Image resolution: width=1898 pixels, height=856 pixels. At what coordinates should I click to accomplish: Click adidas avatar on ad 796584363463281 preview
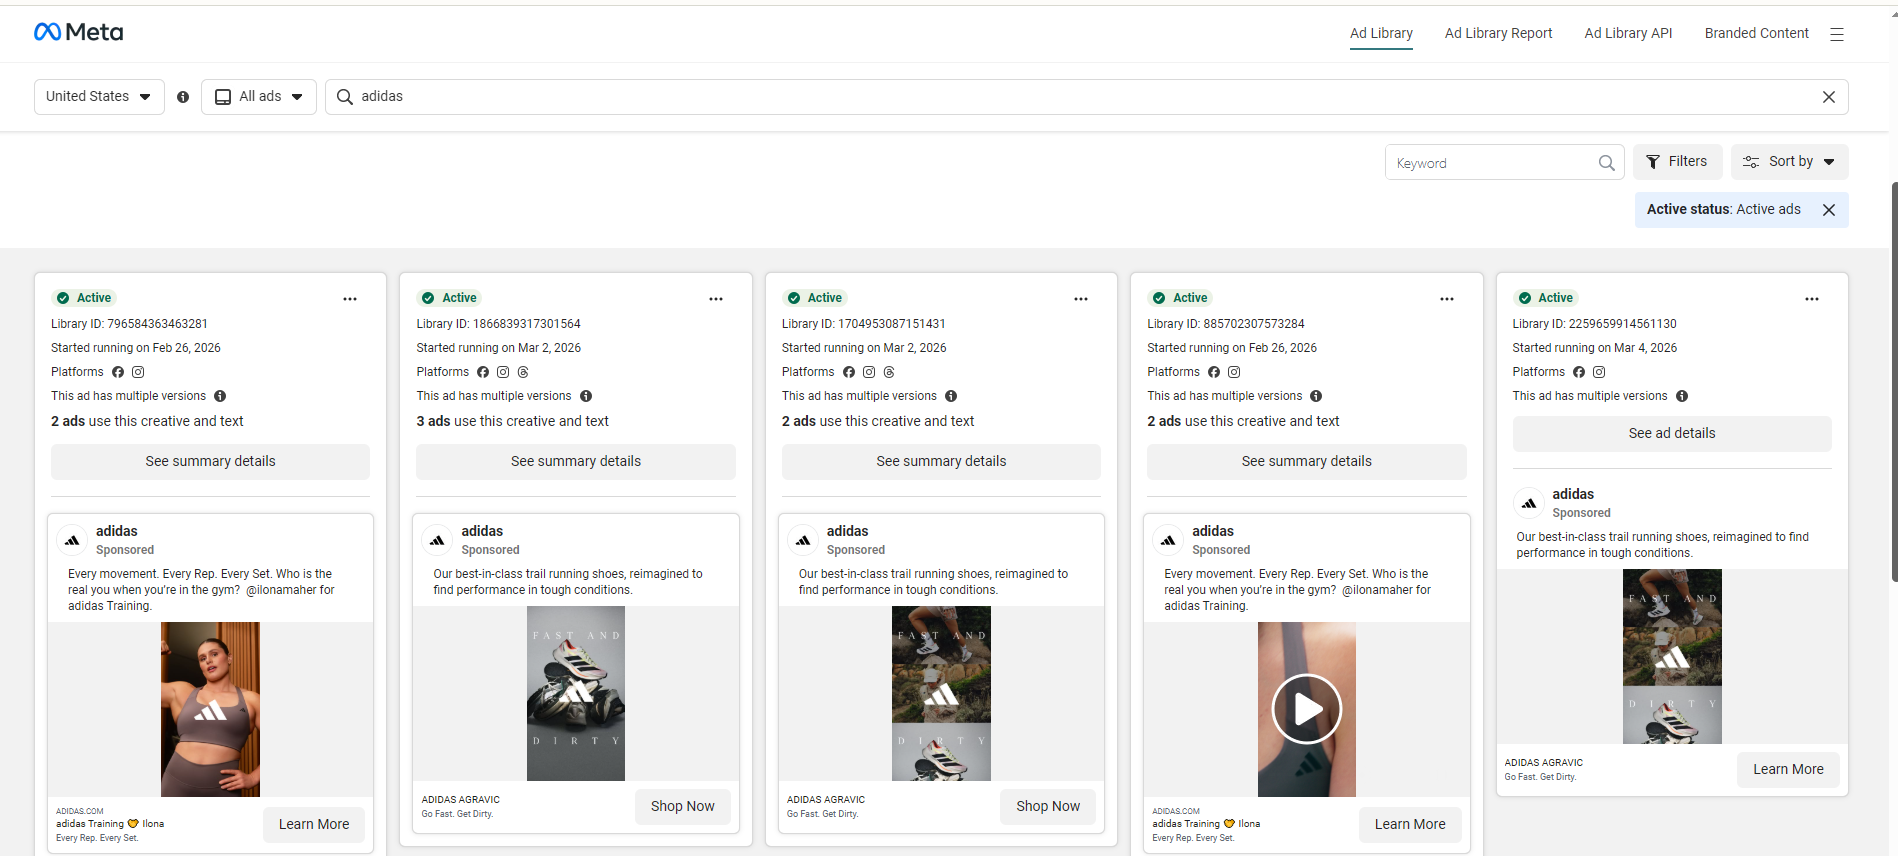click(x=72, y=540)
